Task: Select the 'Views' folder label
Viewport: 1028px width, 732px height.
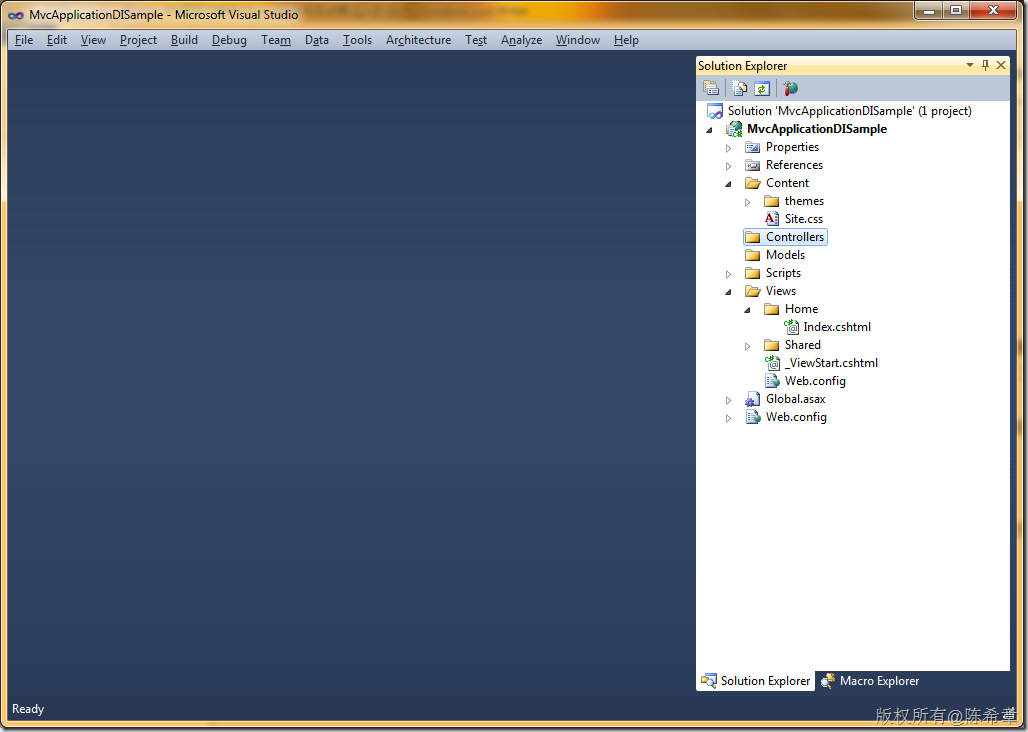Action: [781, 291]
